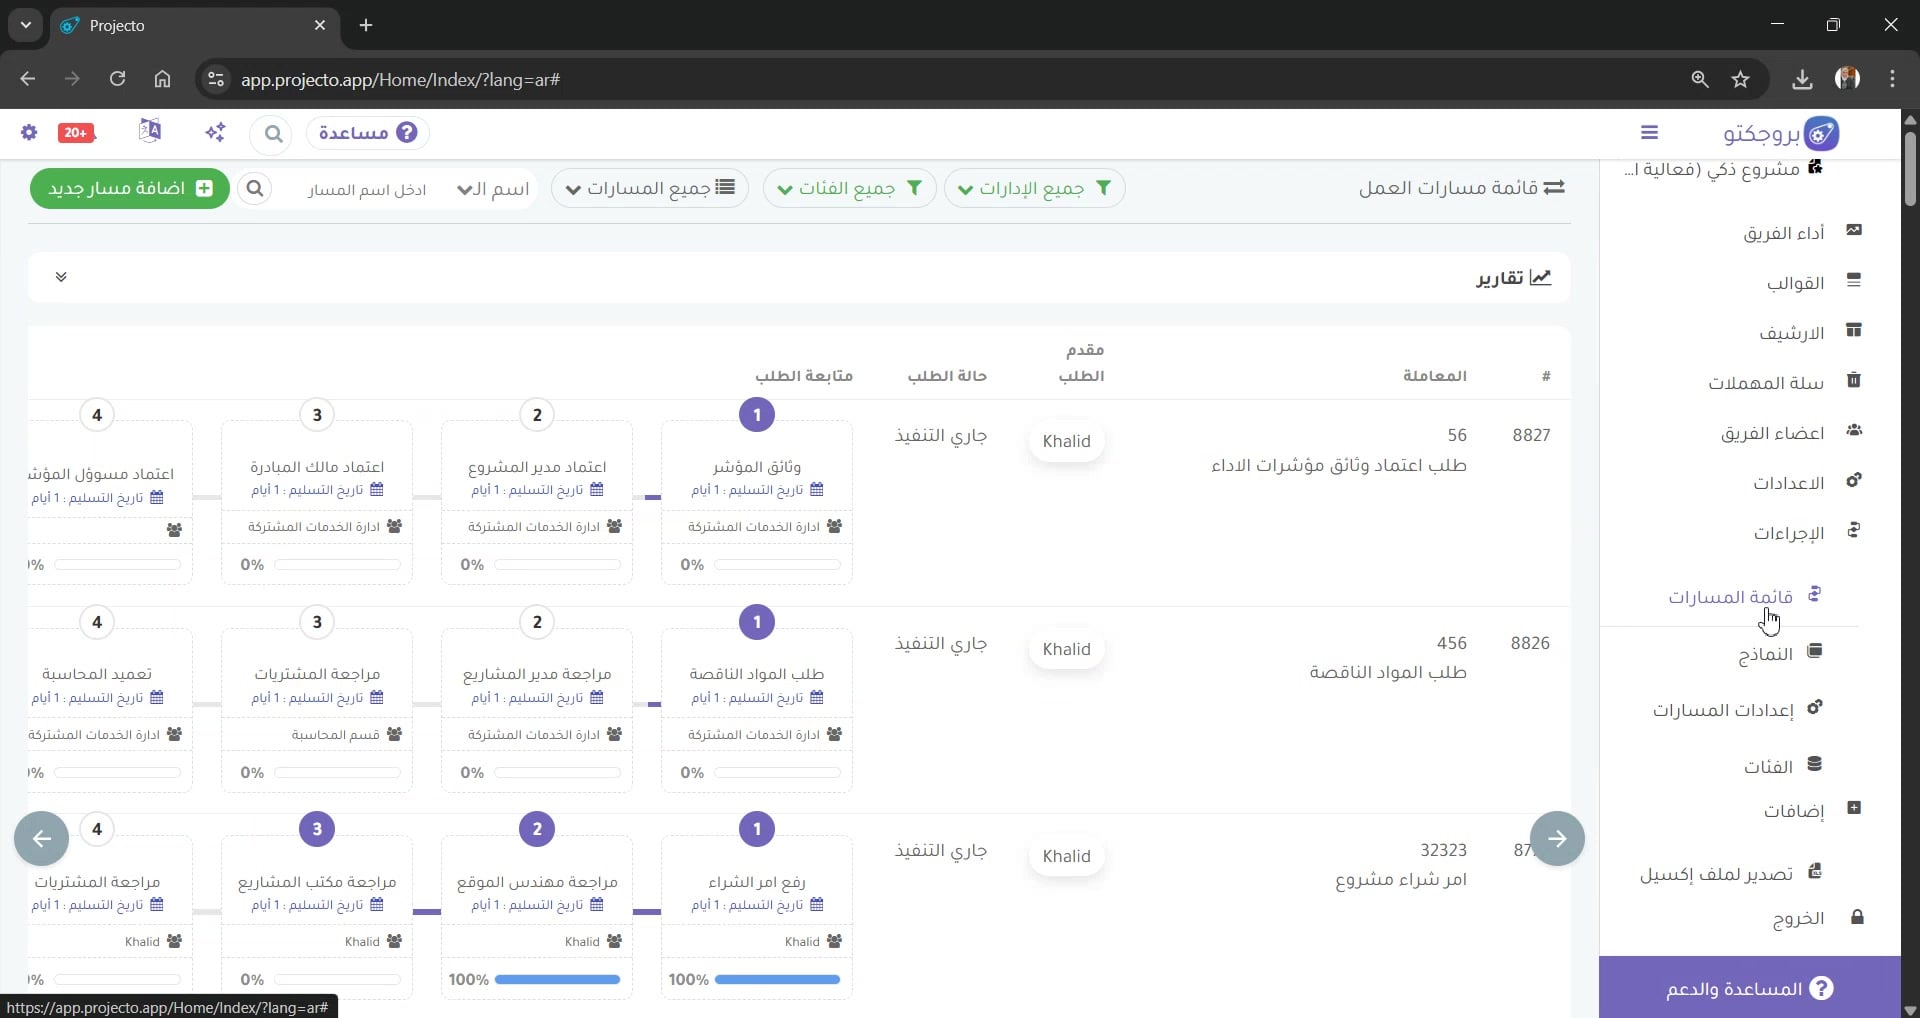The height and width of the screenshot is (1018, 1920).
Task: Open the جميع الإدارات filter dropdown
Action: [x=1035, y=188]
